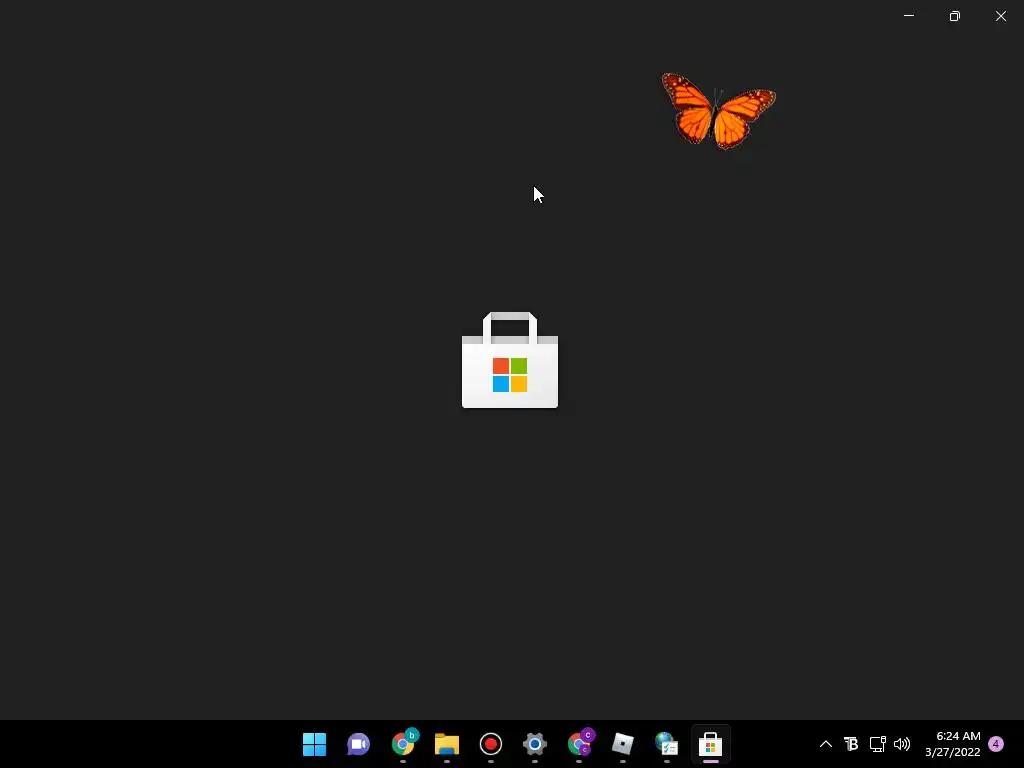The image size is (1024, 768).
Task: Open the network status tray icon
Action: coord(877,744)
